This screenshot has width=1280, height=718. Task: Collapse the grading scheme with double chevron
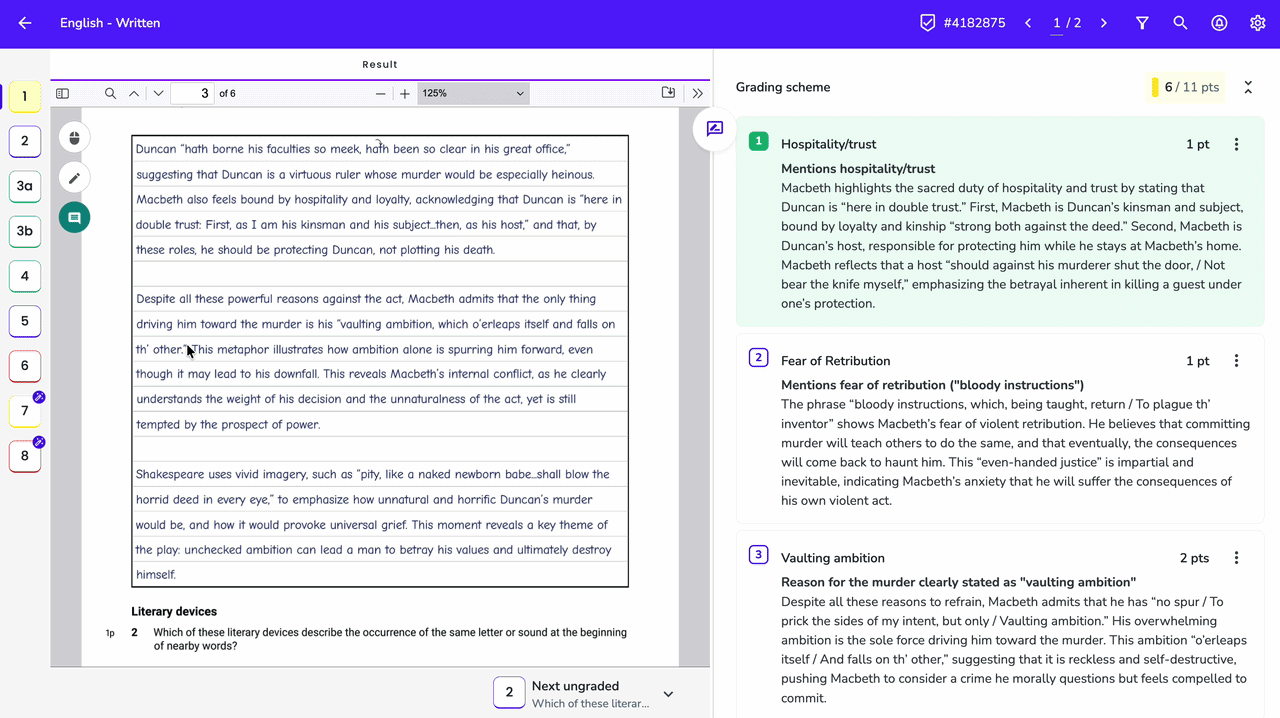1248,88
